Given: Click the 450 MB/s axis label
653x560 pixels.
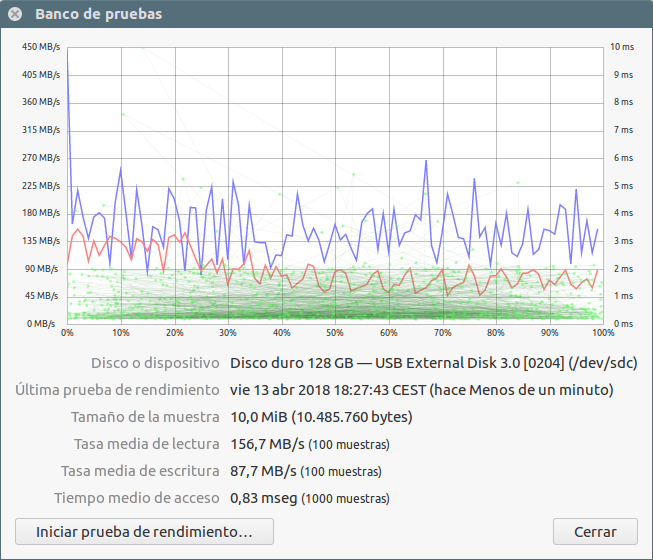Looking at the screenshot, I should pyautogui.click(x=41, y=47).
